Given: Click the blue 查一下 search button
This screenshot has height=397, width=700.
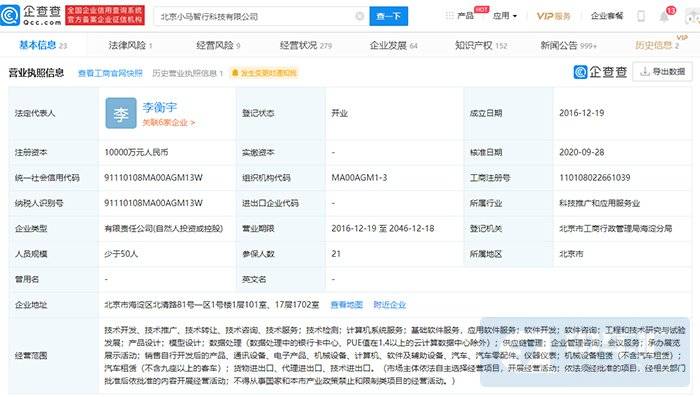Looking at the screenshot, I should click(x=388, y=17).
